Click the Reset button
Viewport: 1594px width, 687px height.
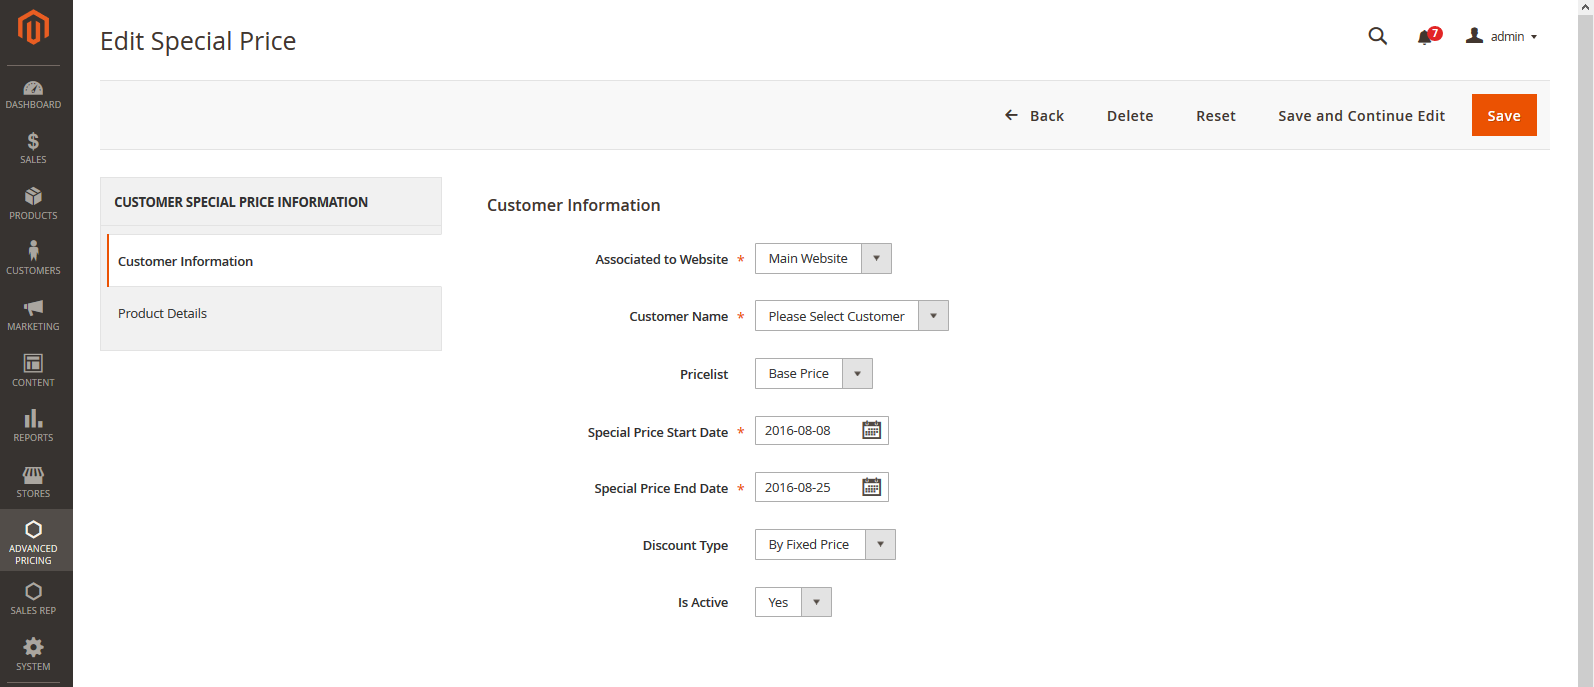click(1216, 116)
